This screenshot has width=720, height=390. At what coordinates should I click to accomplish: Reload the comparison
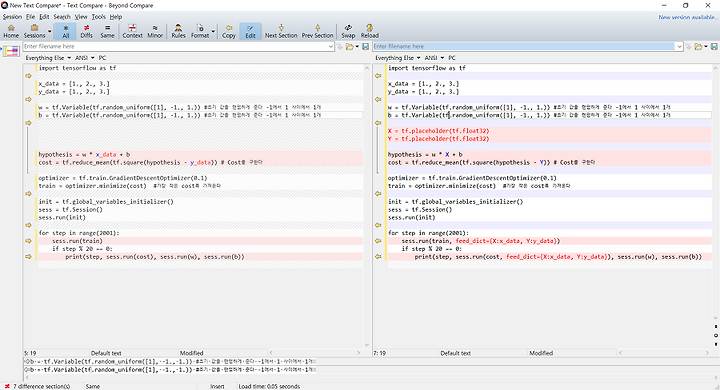coord(370,31)
